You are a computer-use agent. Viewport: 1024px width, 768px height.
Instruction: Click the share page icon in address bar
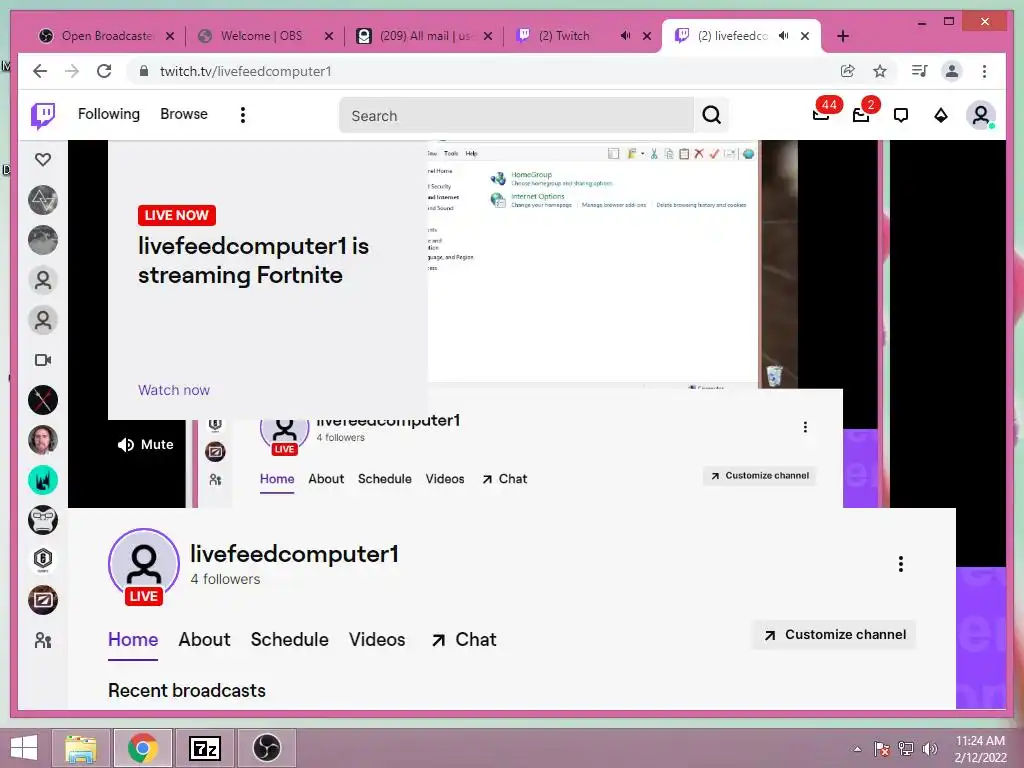pos(847,71)
